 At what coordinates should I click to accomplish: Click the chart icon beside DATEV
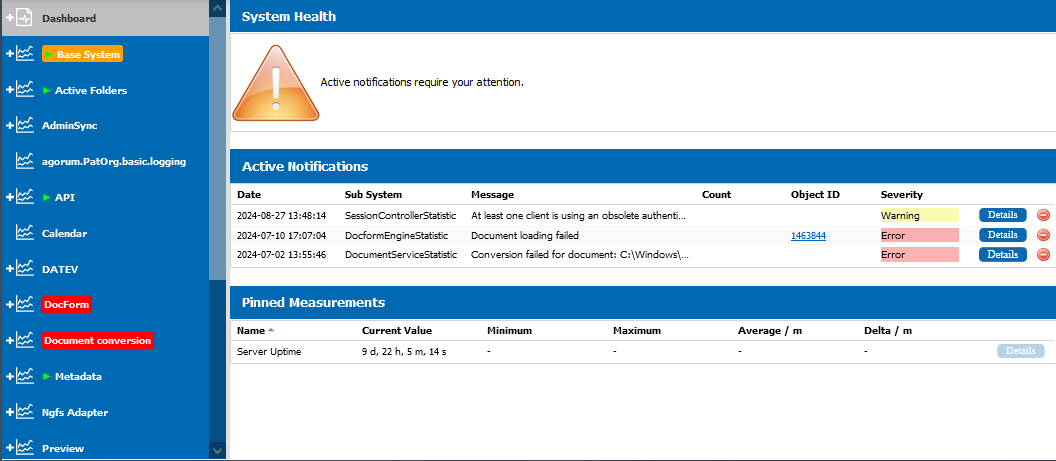(25, 269)
